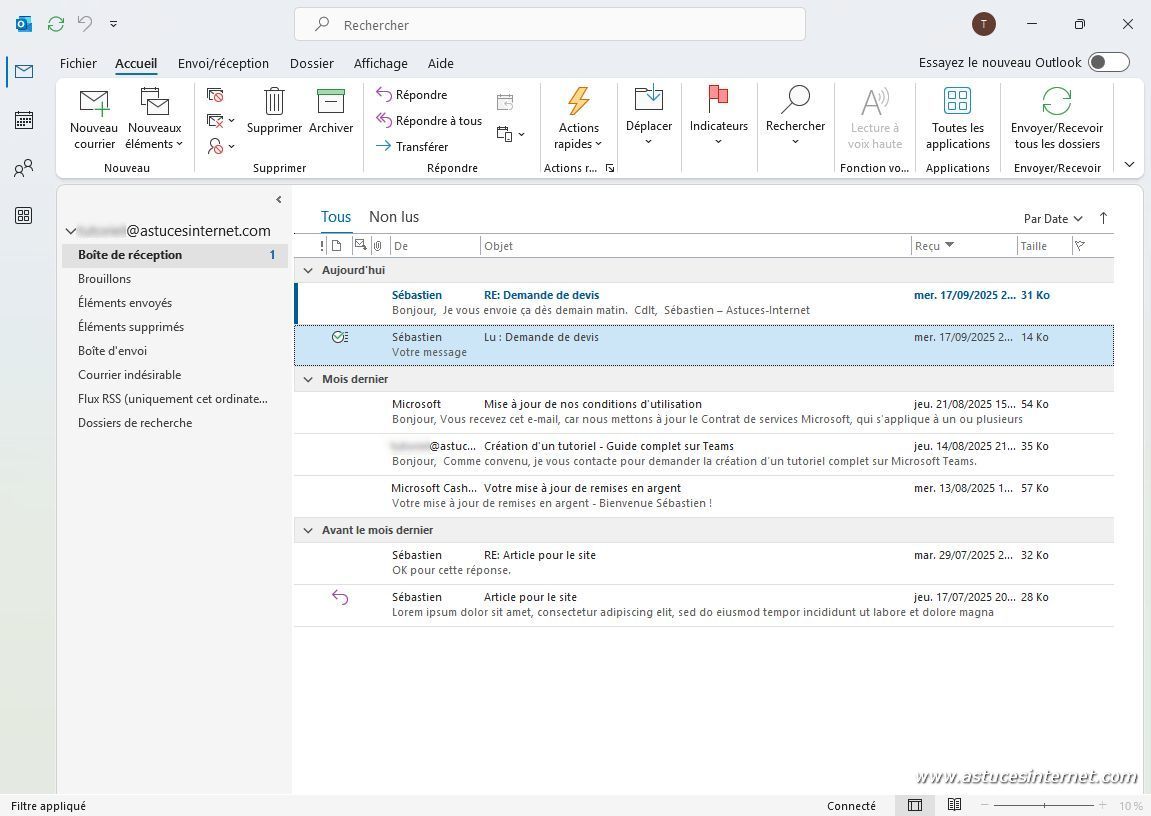Screen dimensions: 1151x816
Task: Open the Brouillons folder
Action: [x=104, y=279]
